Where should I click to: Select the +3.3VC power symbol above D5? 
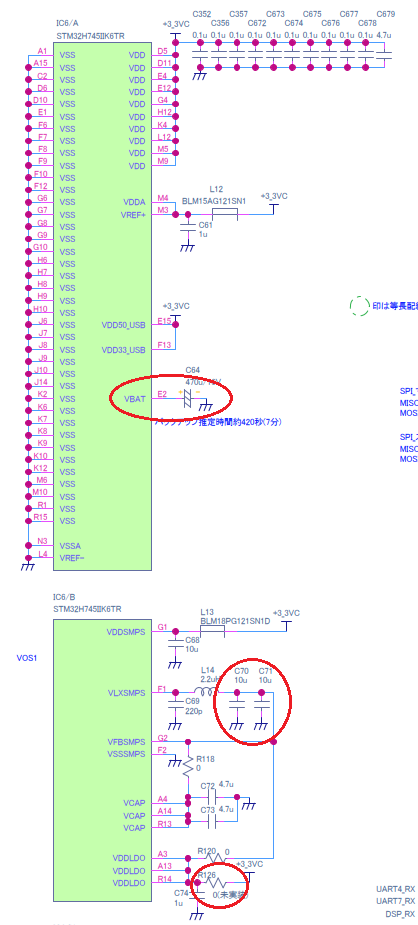point(175,34)
